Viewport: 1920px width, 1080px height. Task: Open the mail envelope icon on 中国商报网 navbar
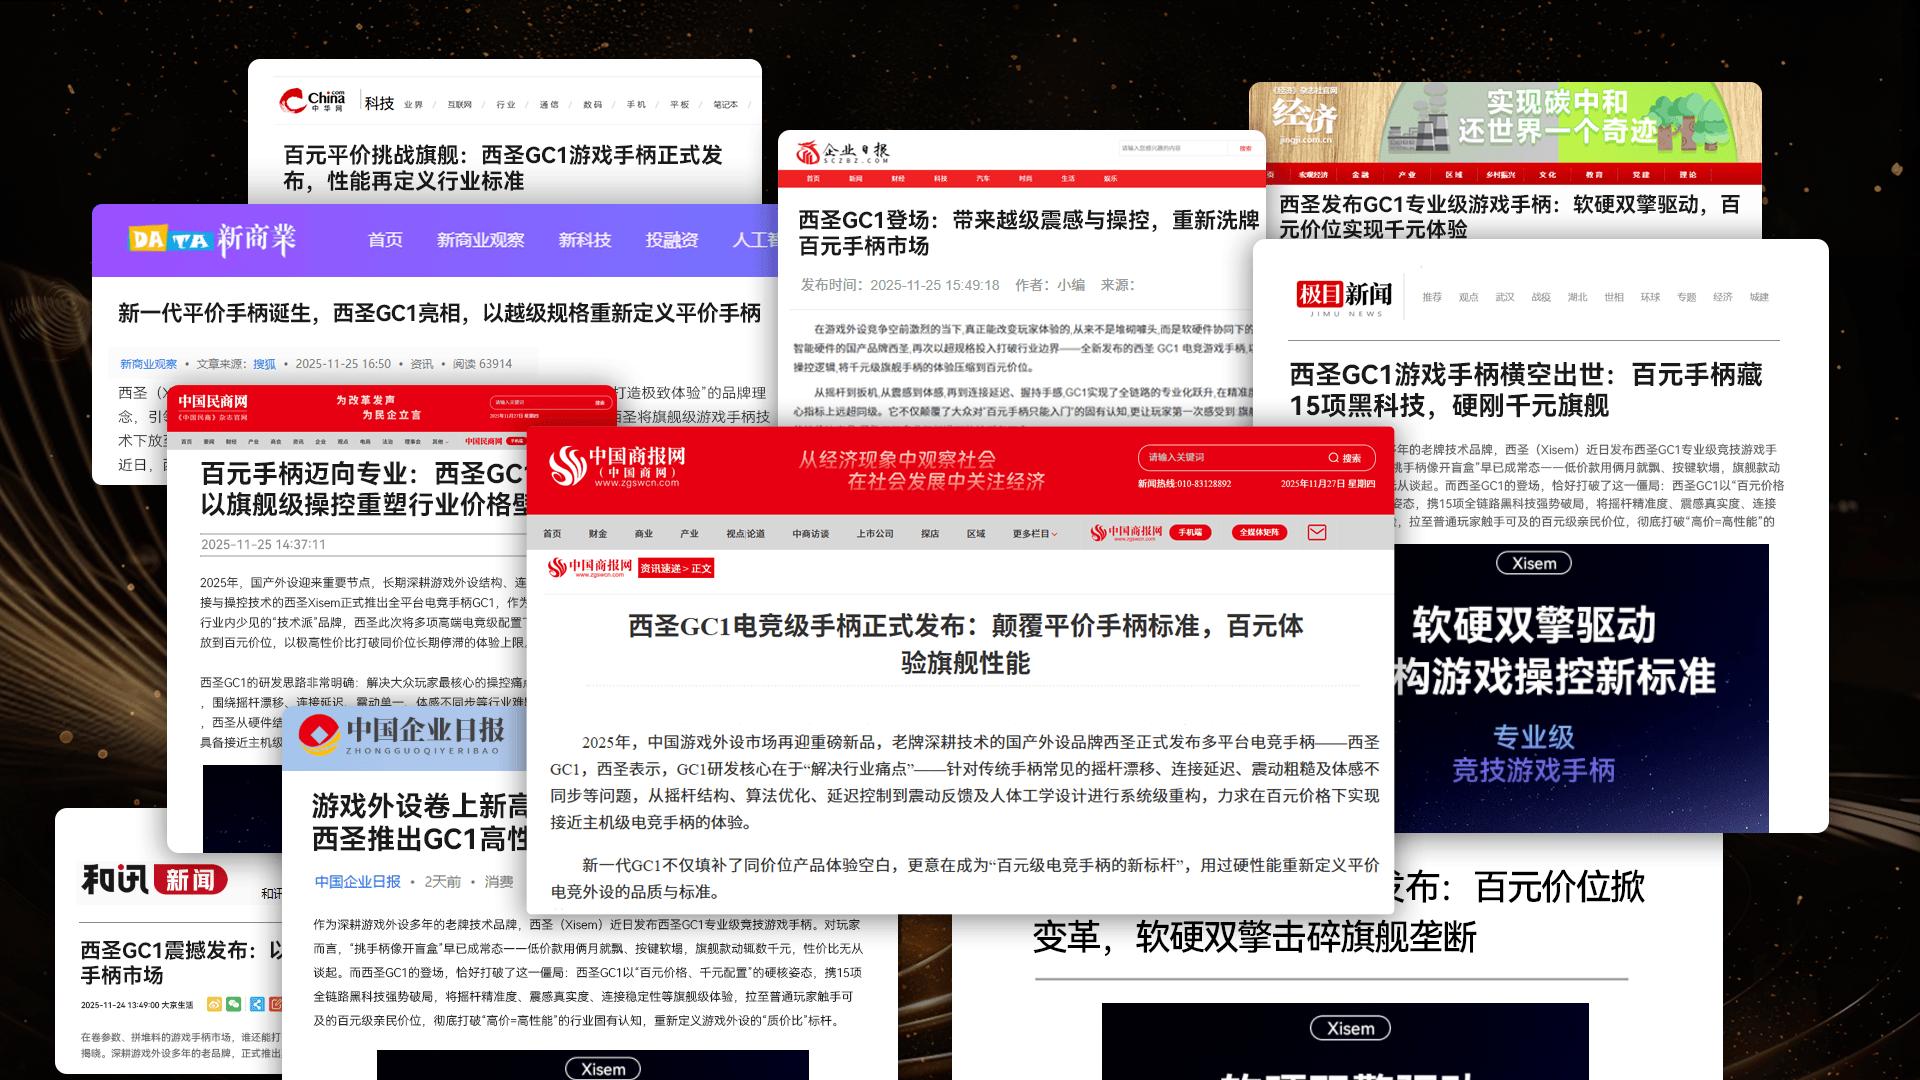[x=1317, y=533]
